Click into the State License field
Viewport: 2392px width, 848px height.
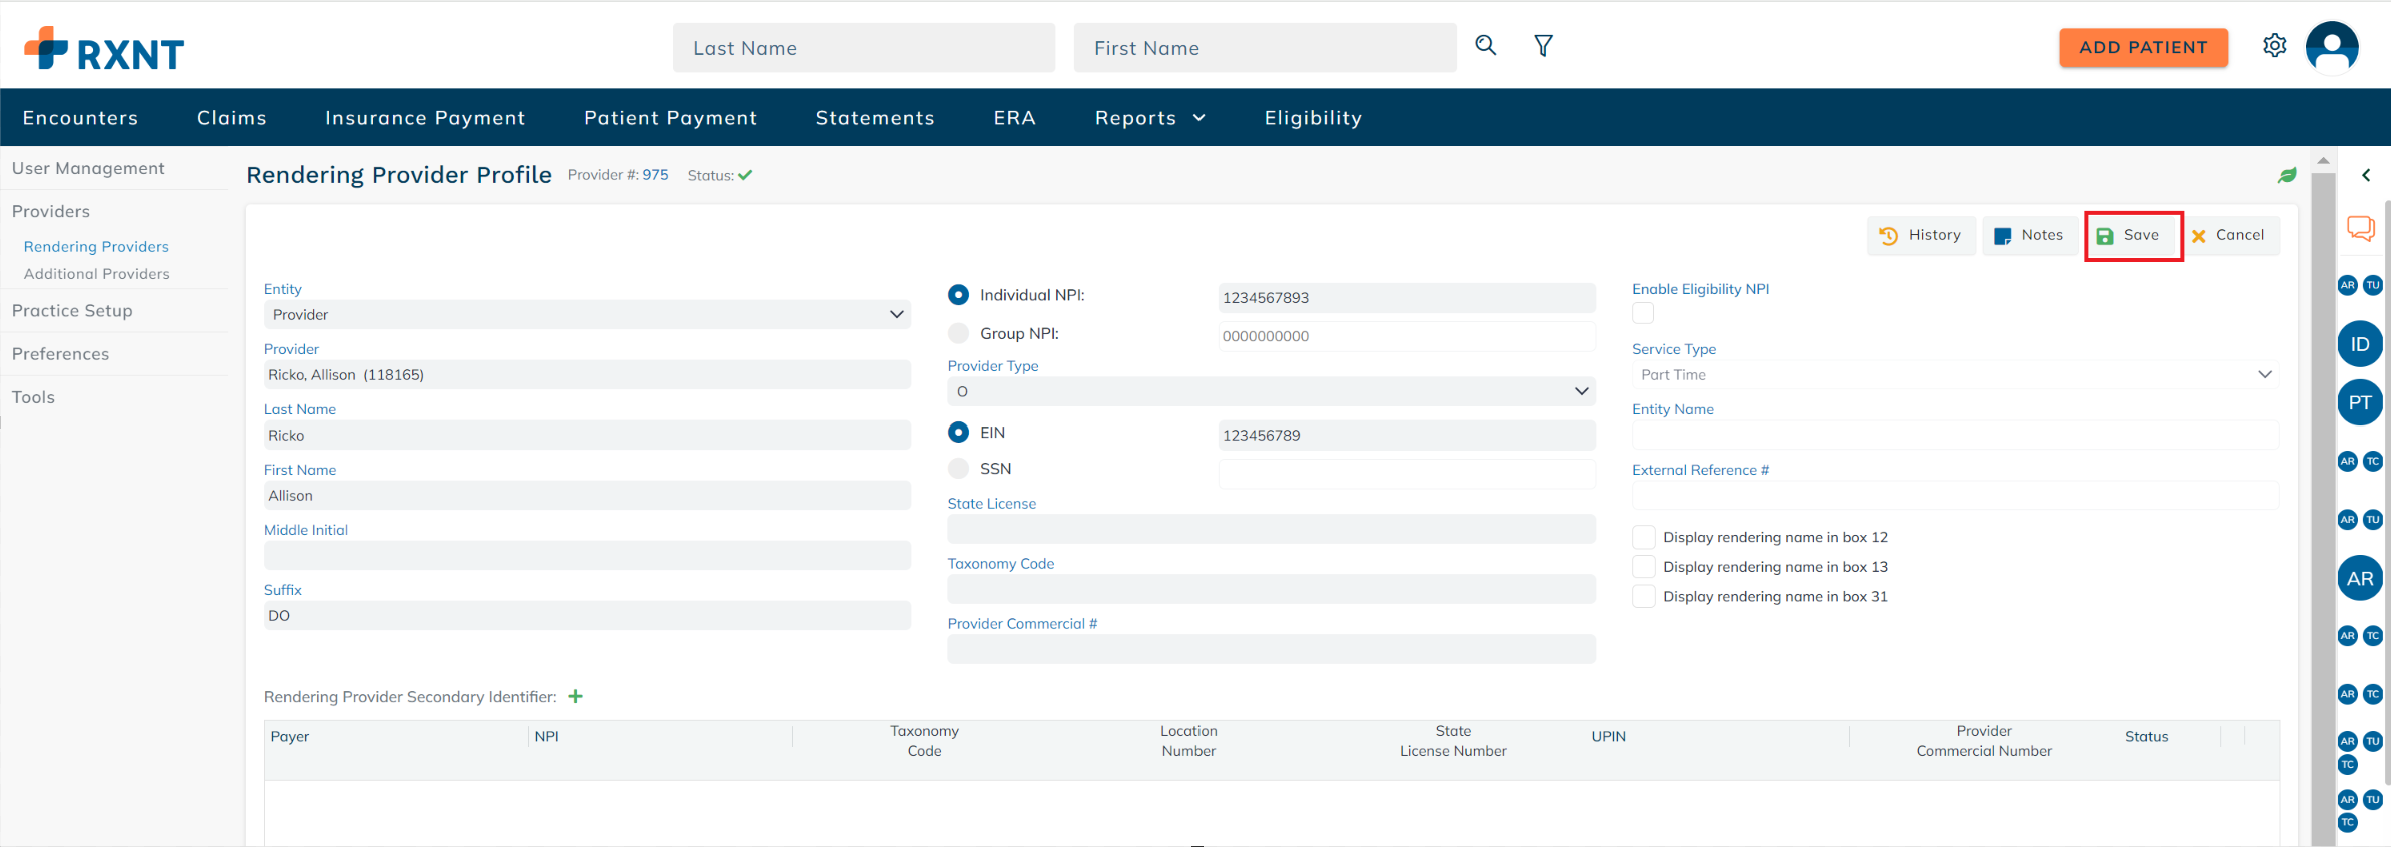tap(1270, 530)
